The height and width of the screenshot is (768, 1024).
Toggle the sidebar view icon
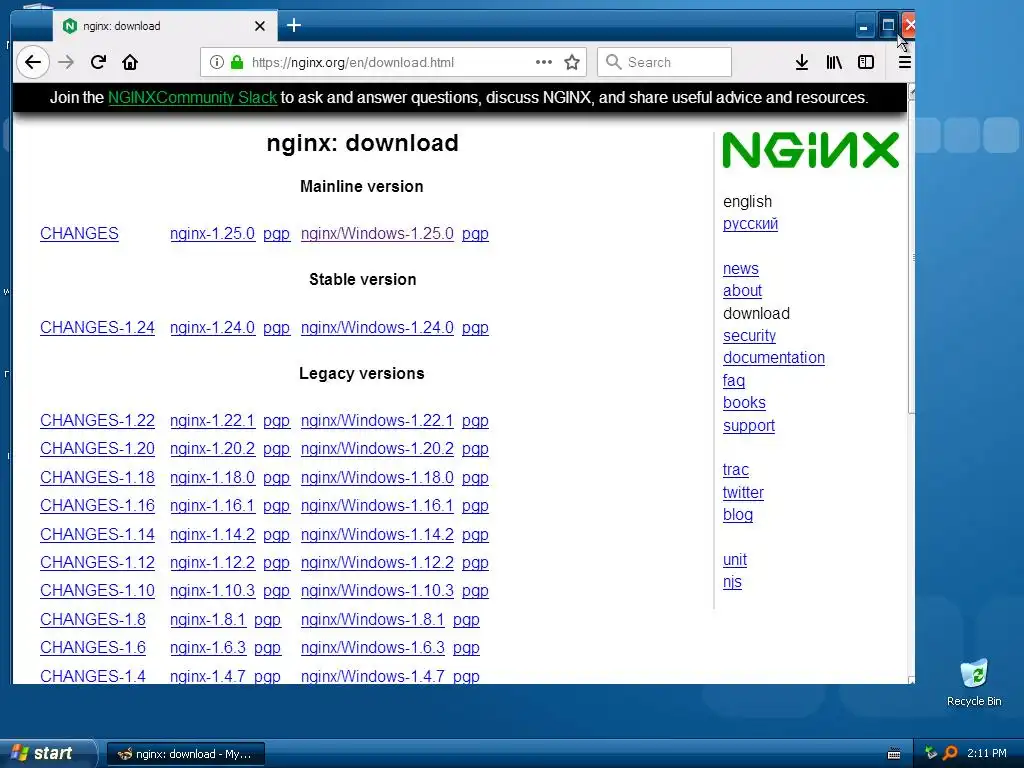(x=866, y=62)
